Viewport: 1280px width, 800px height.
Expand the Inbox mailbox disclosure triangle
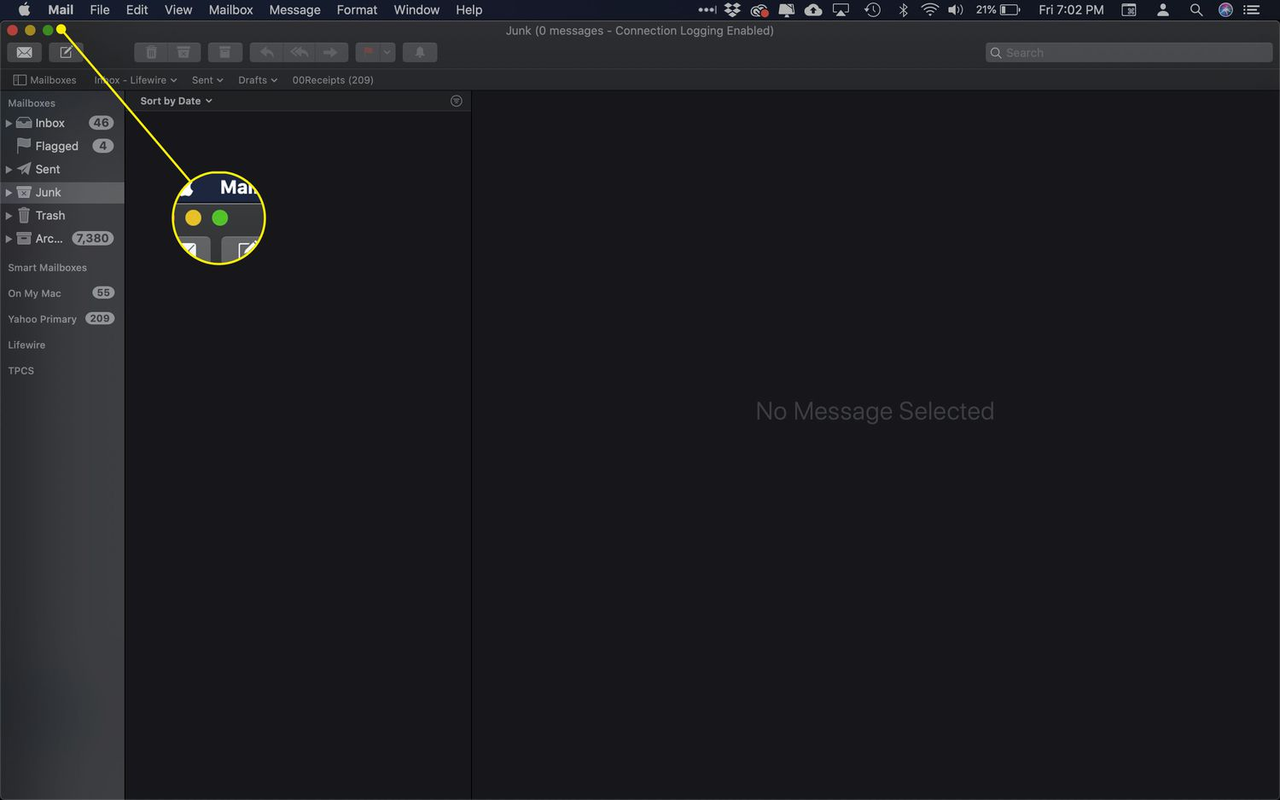click(8, 122)
